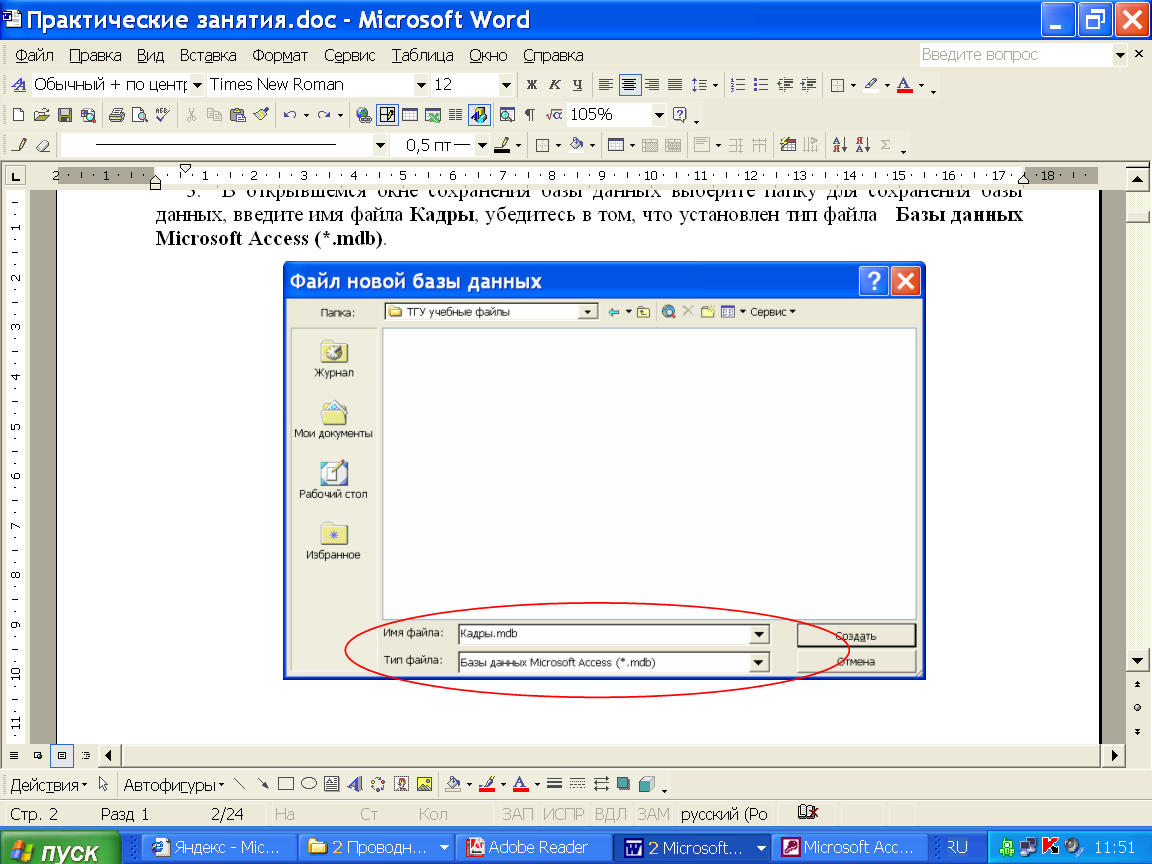Toggle bulleted list formatting

(761, 85)
